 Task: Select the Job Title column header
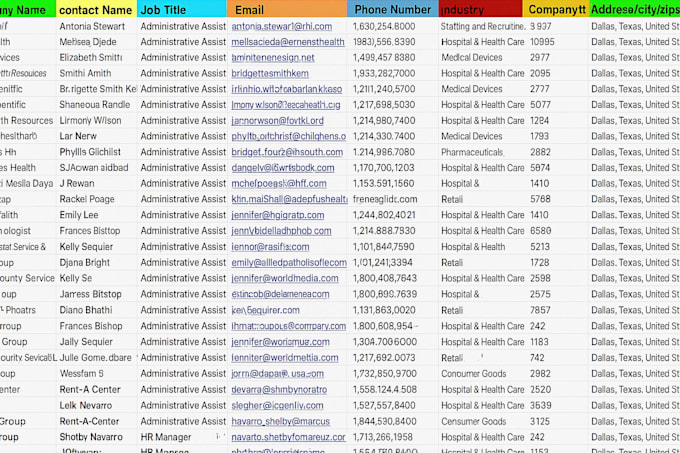tap(182, 9)
